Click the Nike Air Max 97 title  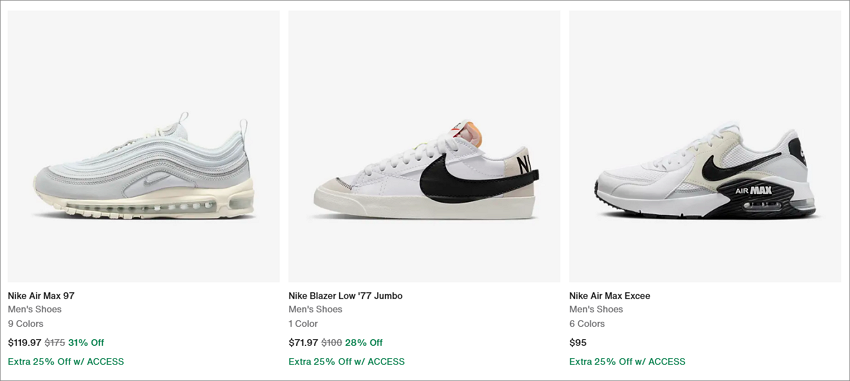(41, 296)
